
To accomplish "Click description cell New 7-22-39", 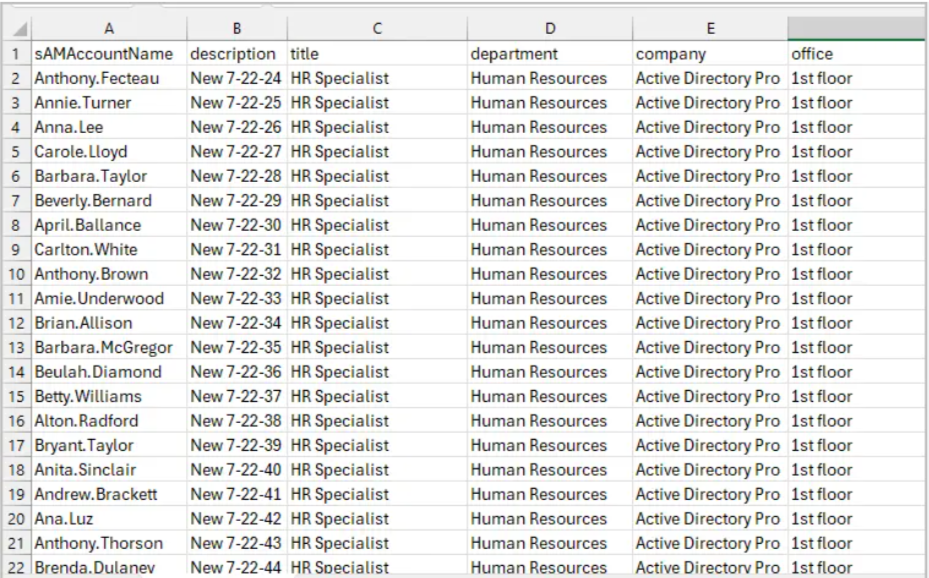I will click(237, 445).
